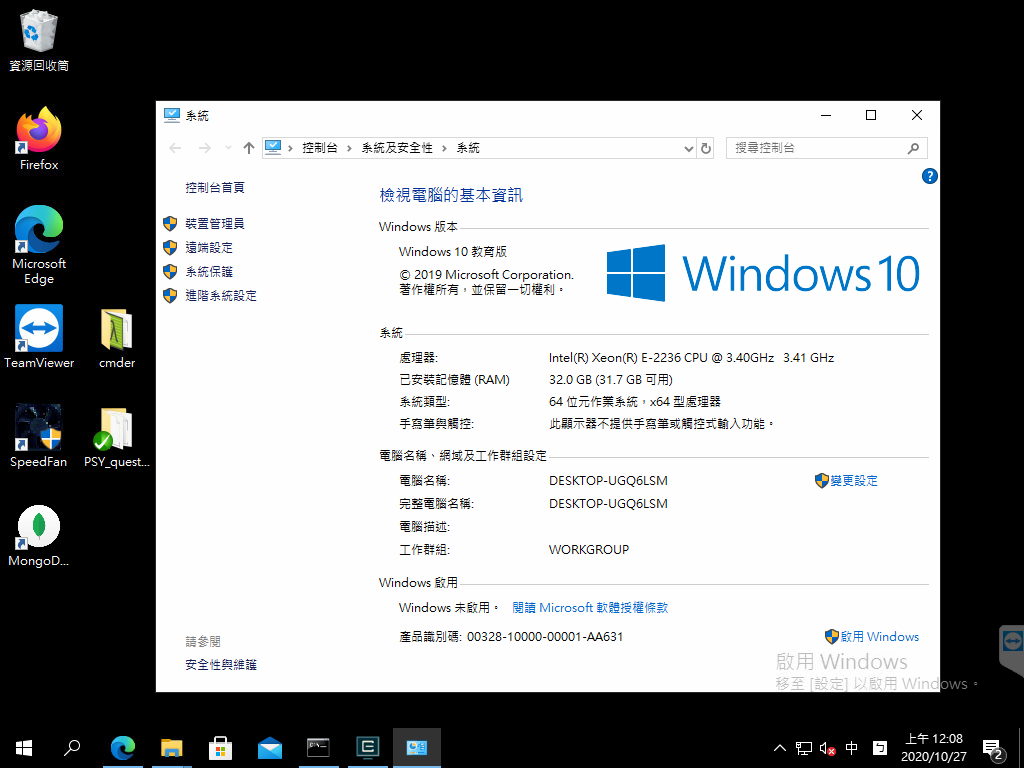Open taskbar search magnifier
Image resolution: width=1024 pixels, height=768 pixels.
pos(72,748)
